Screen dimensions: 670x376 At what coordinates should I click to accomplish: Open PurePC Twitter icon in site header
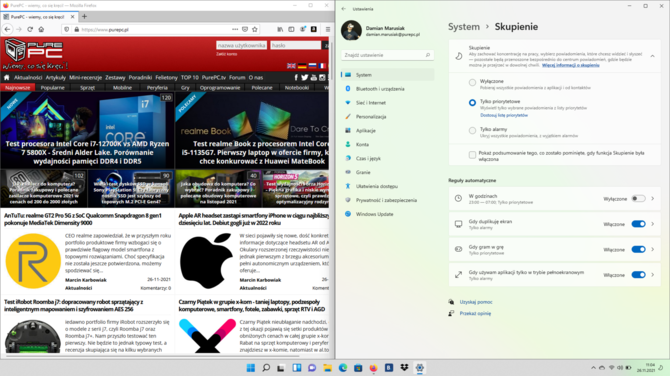point(305,77)
